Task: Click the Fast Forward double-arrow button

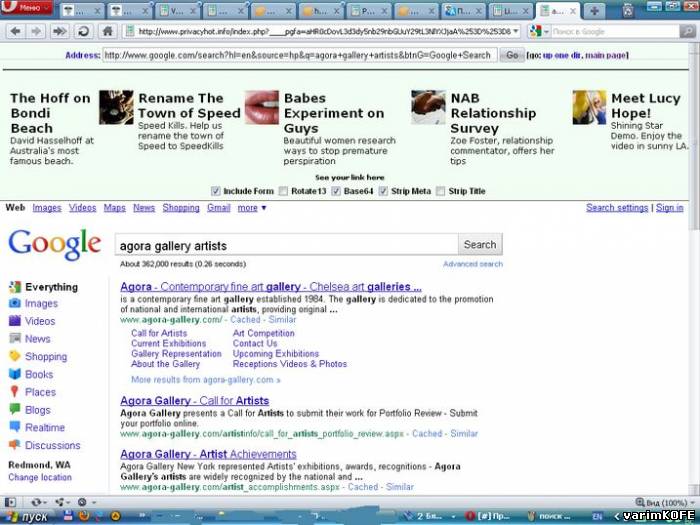Action: pos(59,31)
